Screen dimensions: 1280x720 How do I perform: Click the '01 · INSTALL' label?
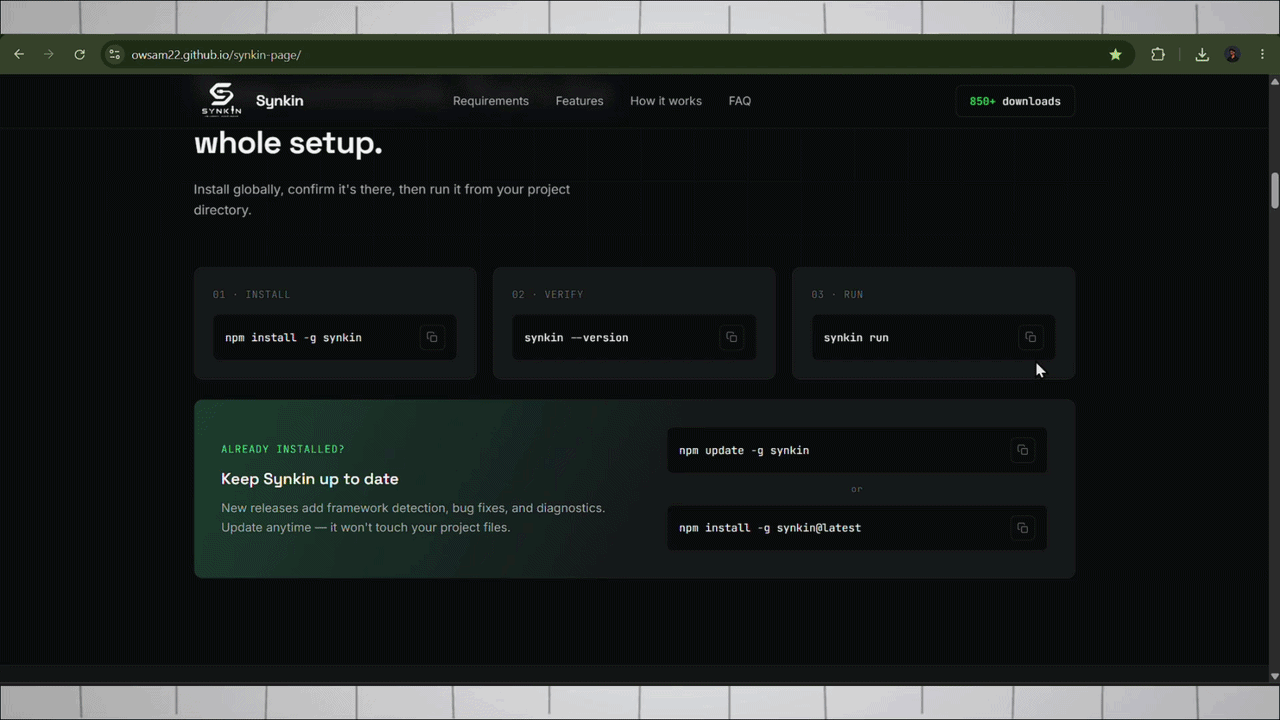pyautogui.click(x=251, y=295)
